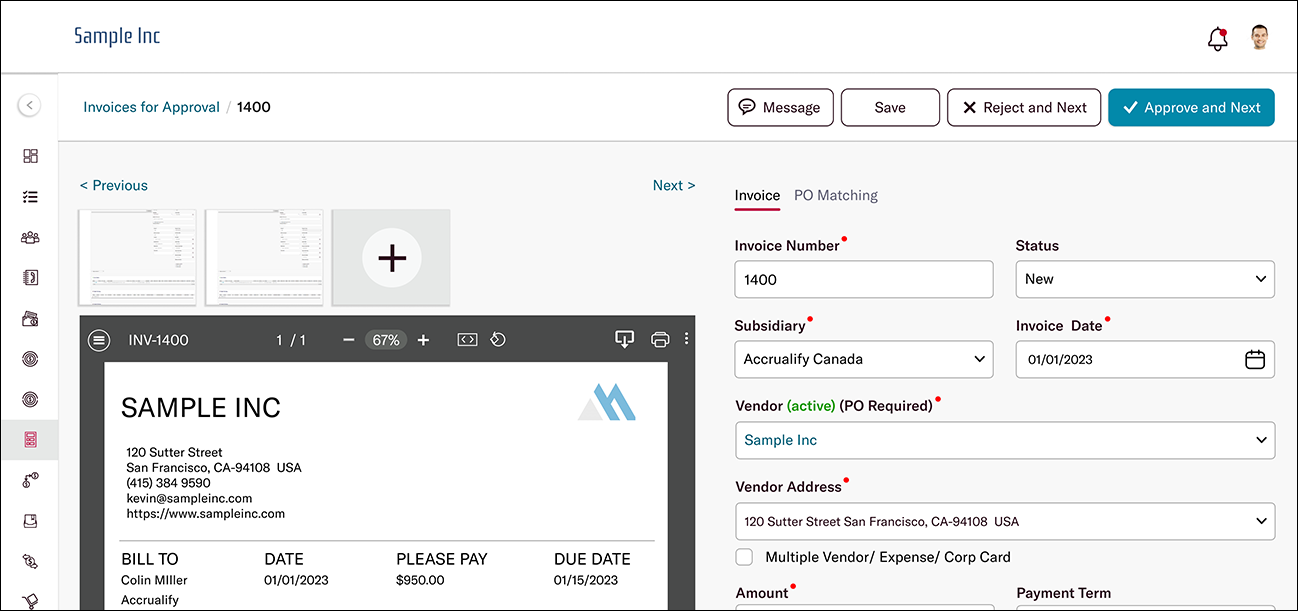The image size is (1298, 611).
Task: Open the dashboard icon in the sidebar
Action: (30, 156)
